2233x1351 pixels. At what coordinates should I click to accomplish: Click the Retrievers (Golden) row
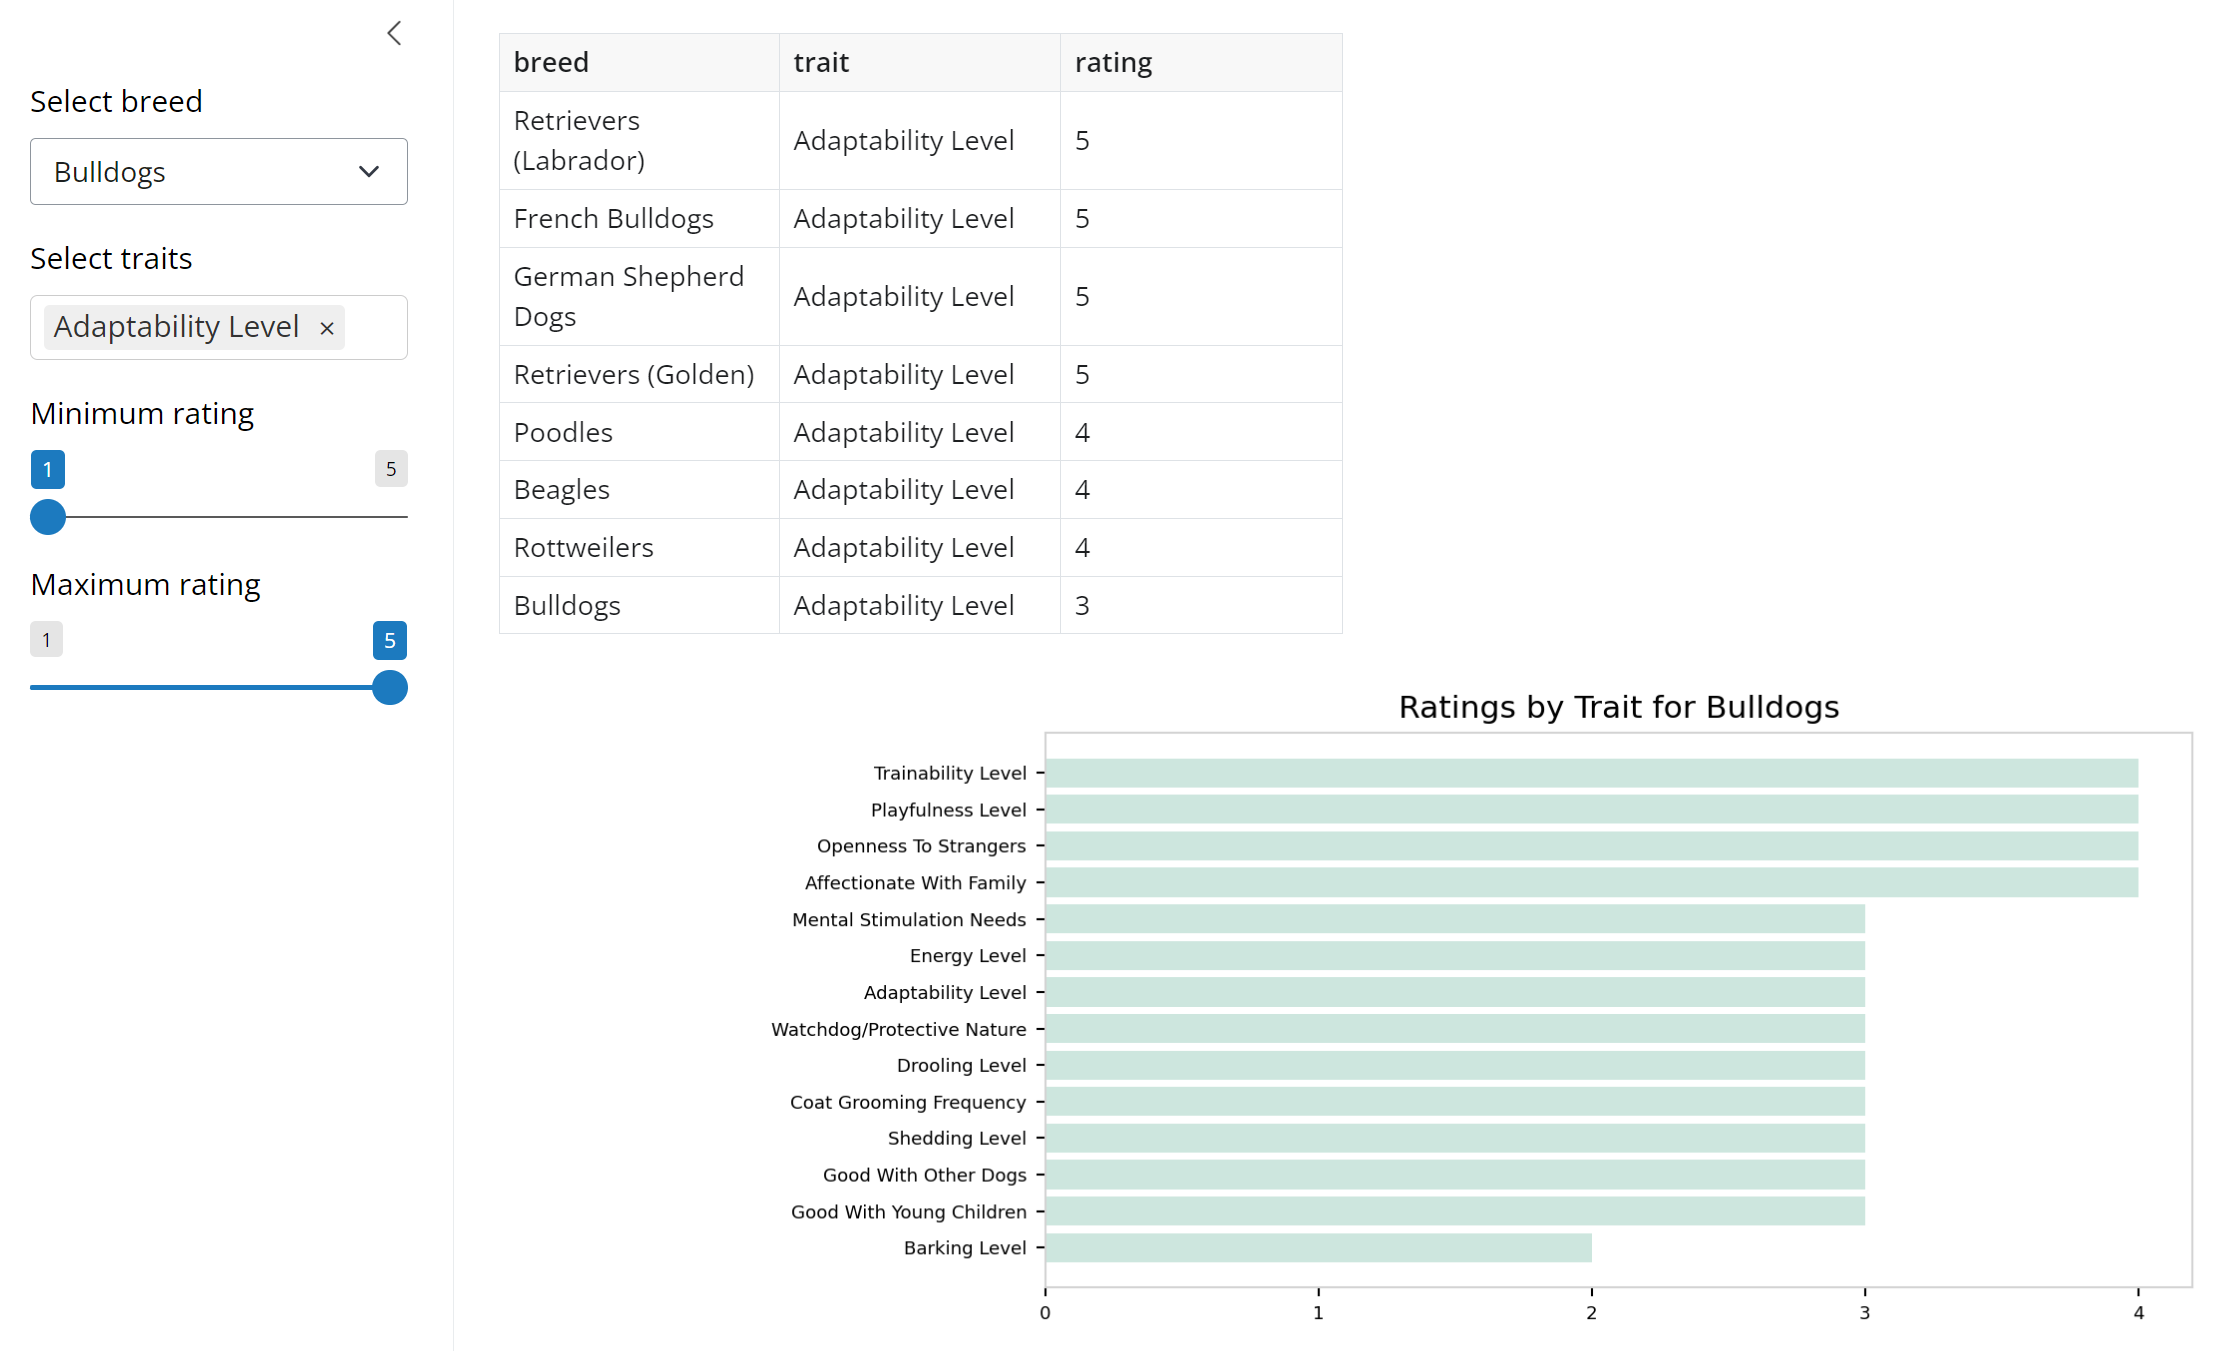point(634,374)
